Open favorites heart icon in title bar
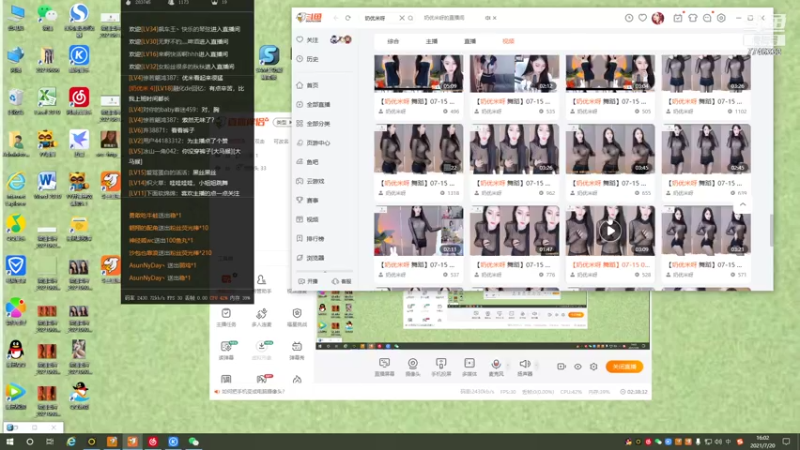Image resolution: width=800 pixels, height=450 pixels. (642, 18)
